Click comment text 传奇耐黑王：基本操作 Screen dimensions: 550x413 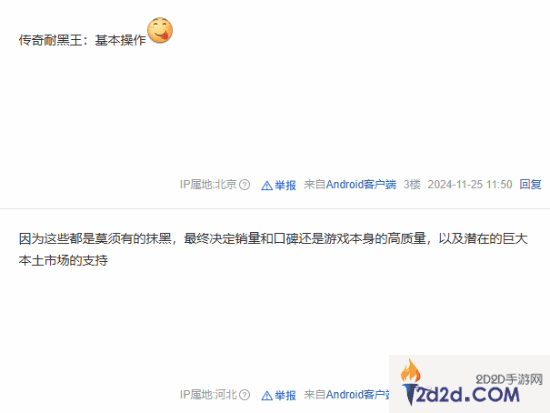(82, 40)
